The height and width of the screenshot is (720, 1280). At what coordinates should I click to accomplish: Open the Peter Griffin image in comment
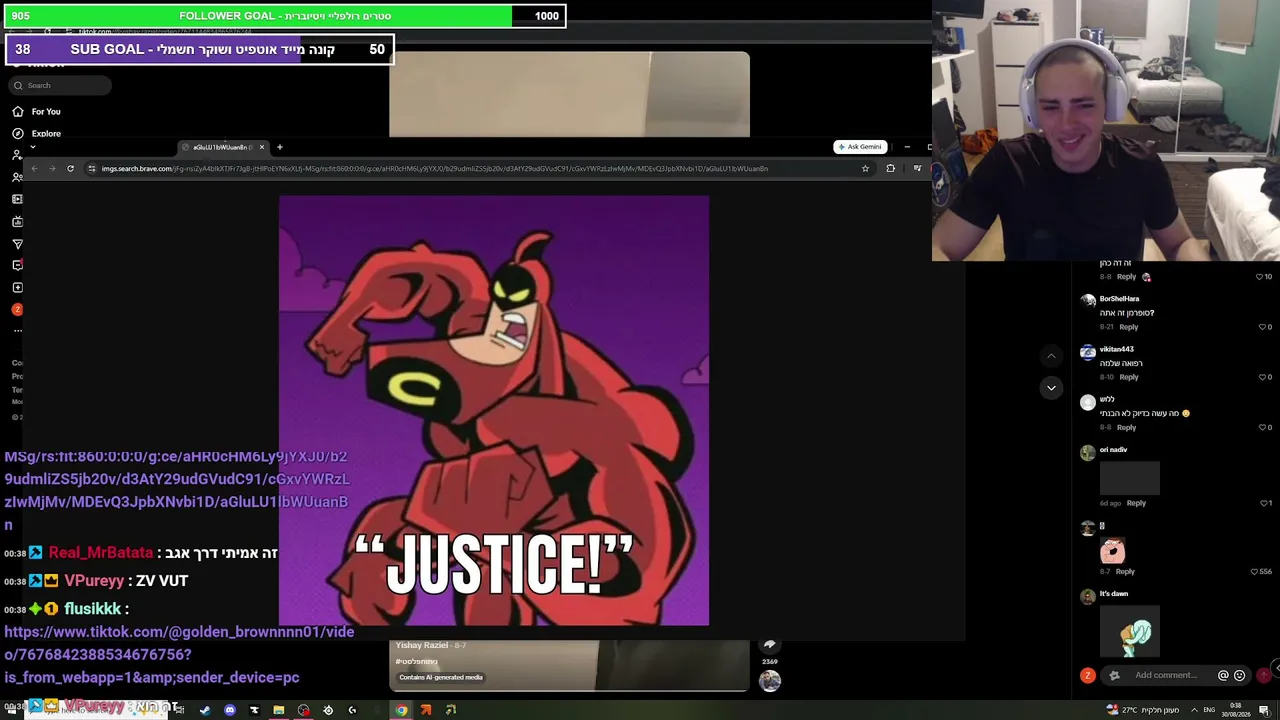pyautogui.click(x=1113, y=551)
